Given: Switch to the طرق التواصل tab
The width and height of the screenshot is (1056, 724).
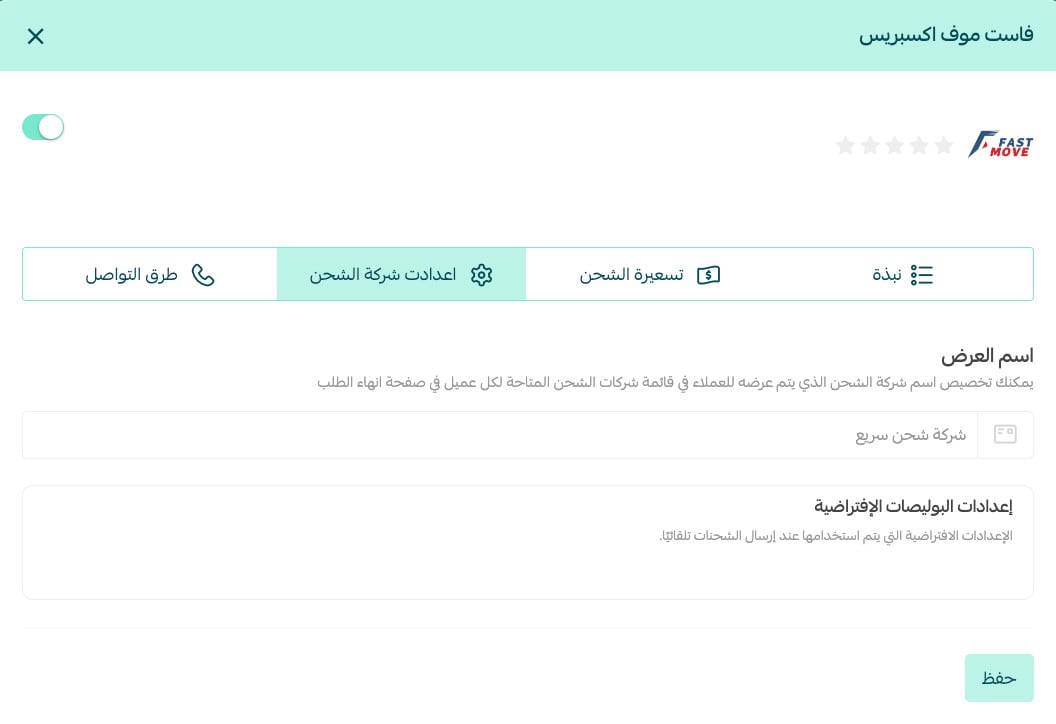Looking at the screenshot, I should pyautogui.click(x=150, y=274).
